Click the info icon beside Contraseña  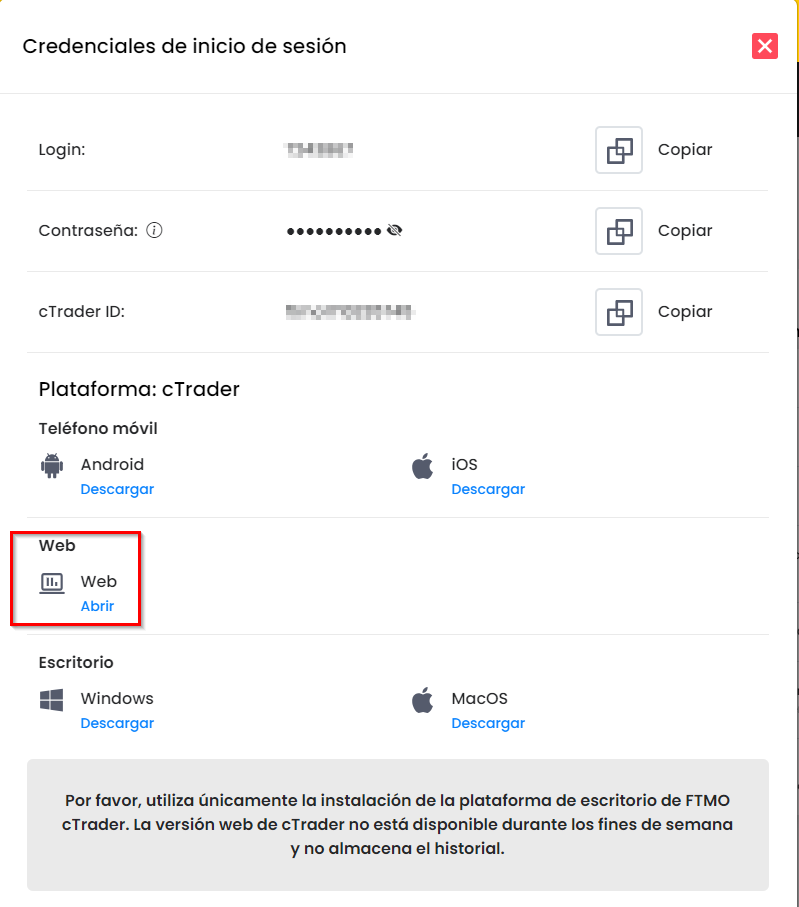(154, 231)
